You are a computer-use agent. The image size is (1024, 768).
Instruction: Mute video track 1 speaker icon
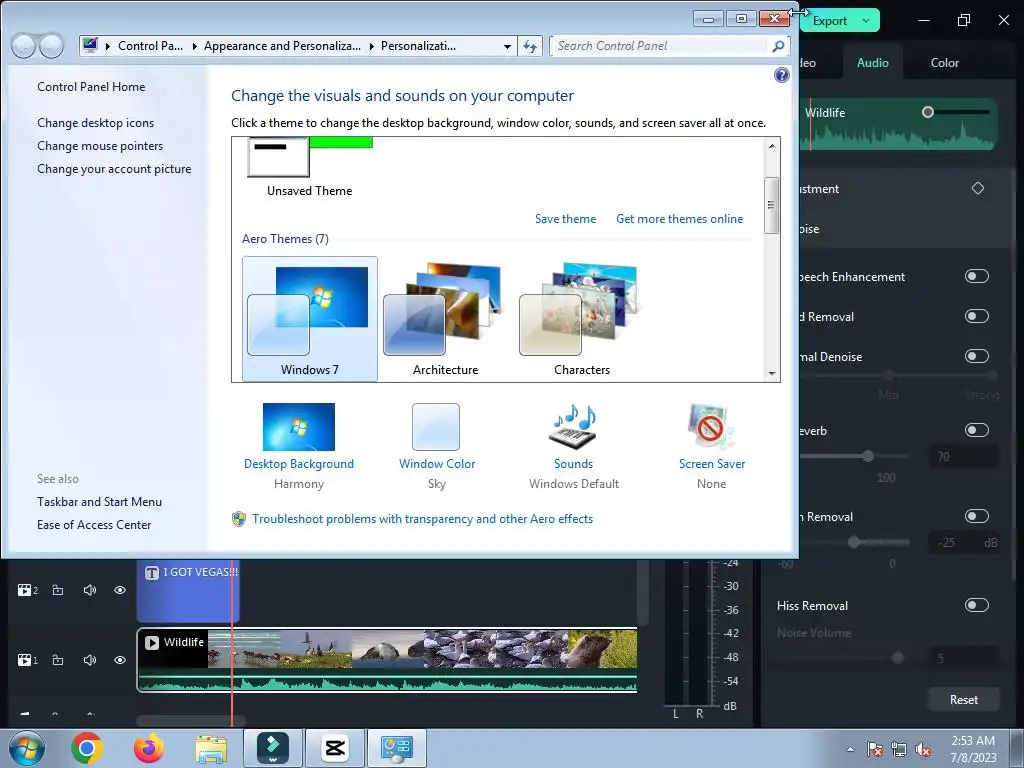coord(89,660)
